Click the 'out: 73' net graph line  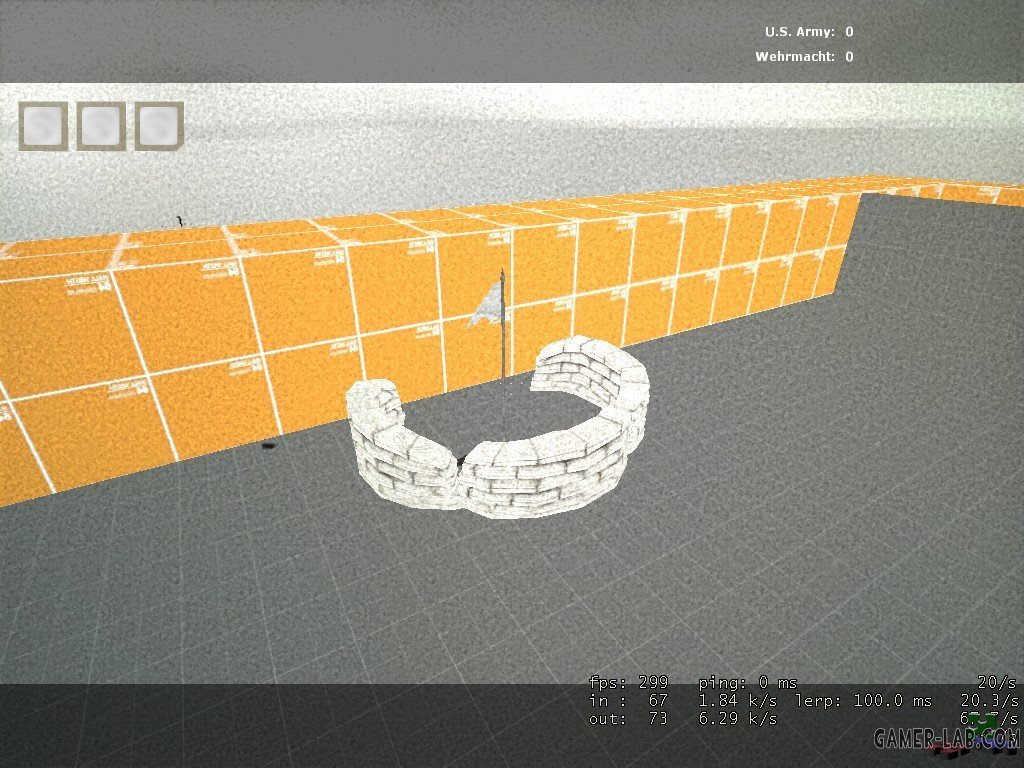pyautogui.click(x=628, y=718)
